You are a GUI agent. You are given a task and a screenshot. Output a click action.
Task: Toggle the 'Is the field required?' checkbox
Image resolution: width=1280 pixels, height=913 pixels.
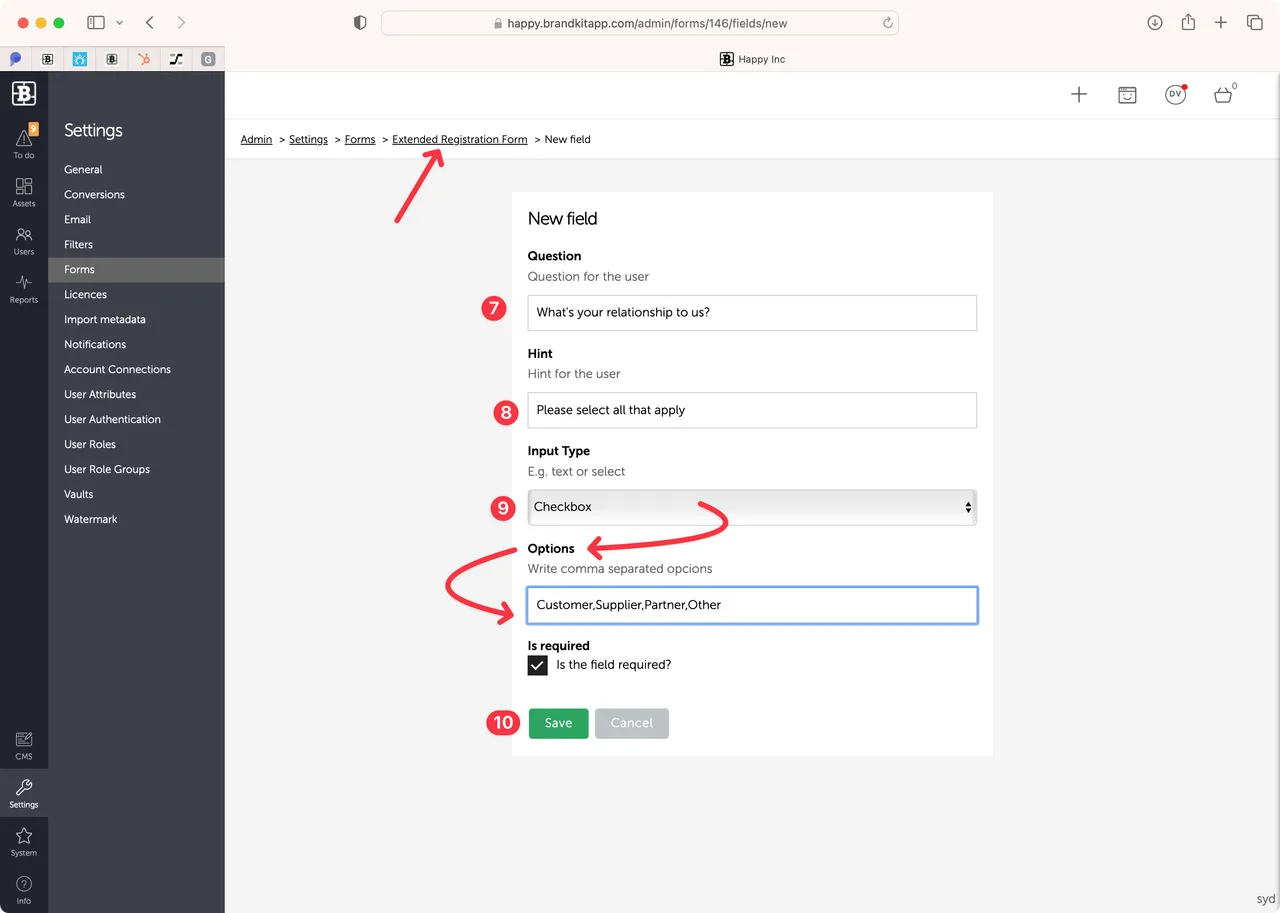(538, 665)
